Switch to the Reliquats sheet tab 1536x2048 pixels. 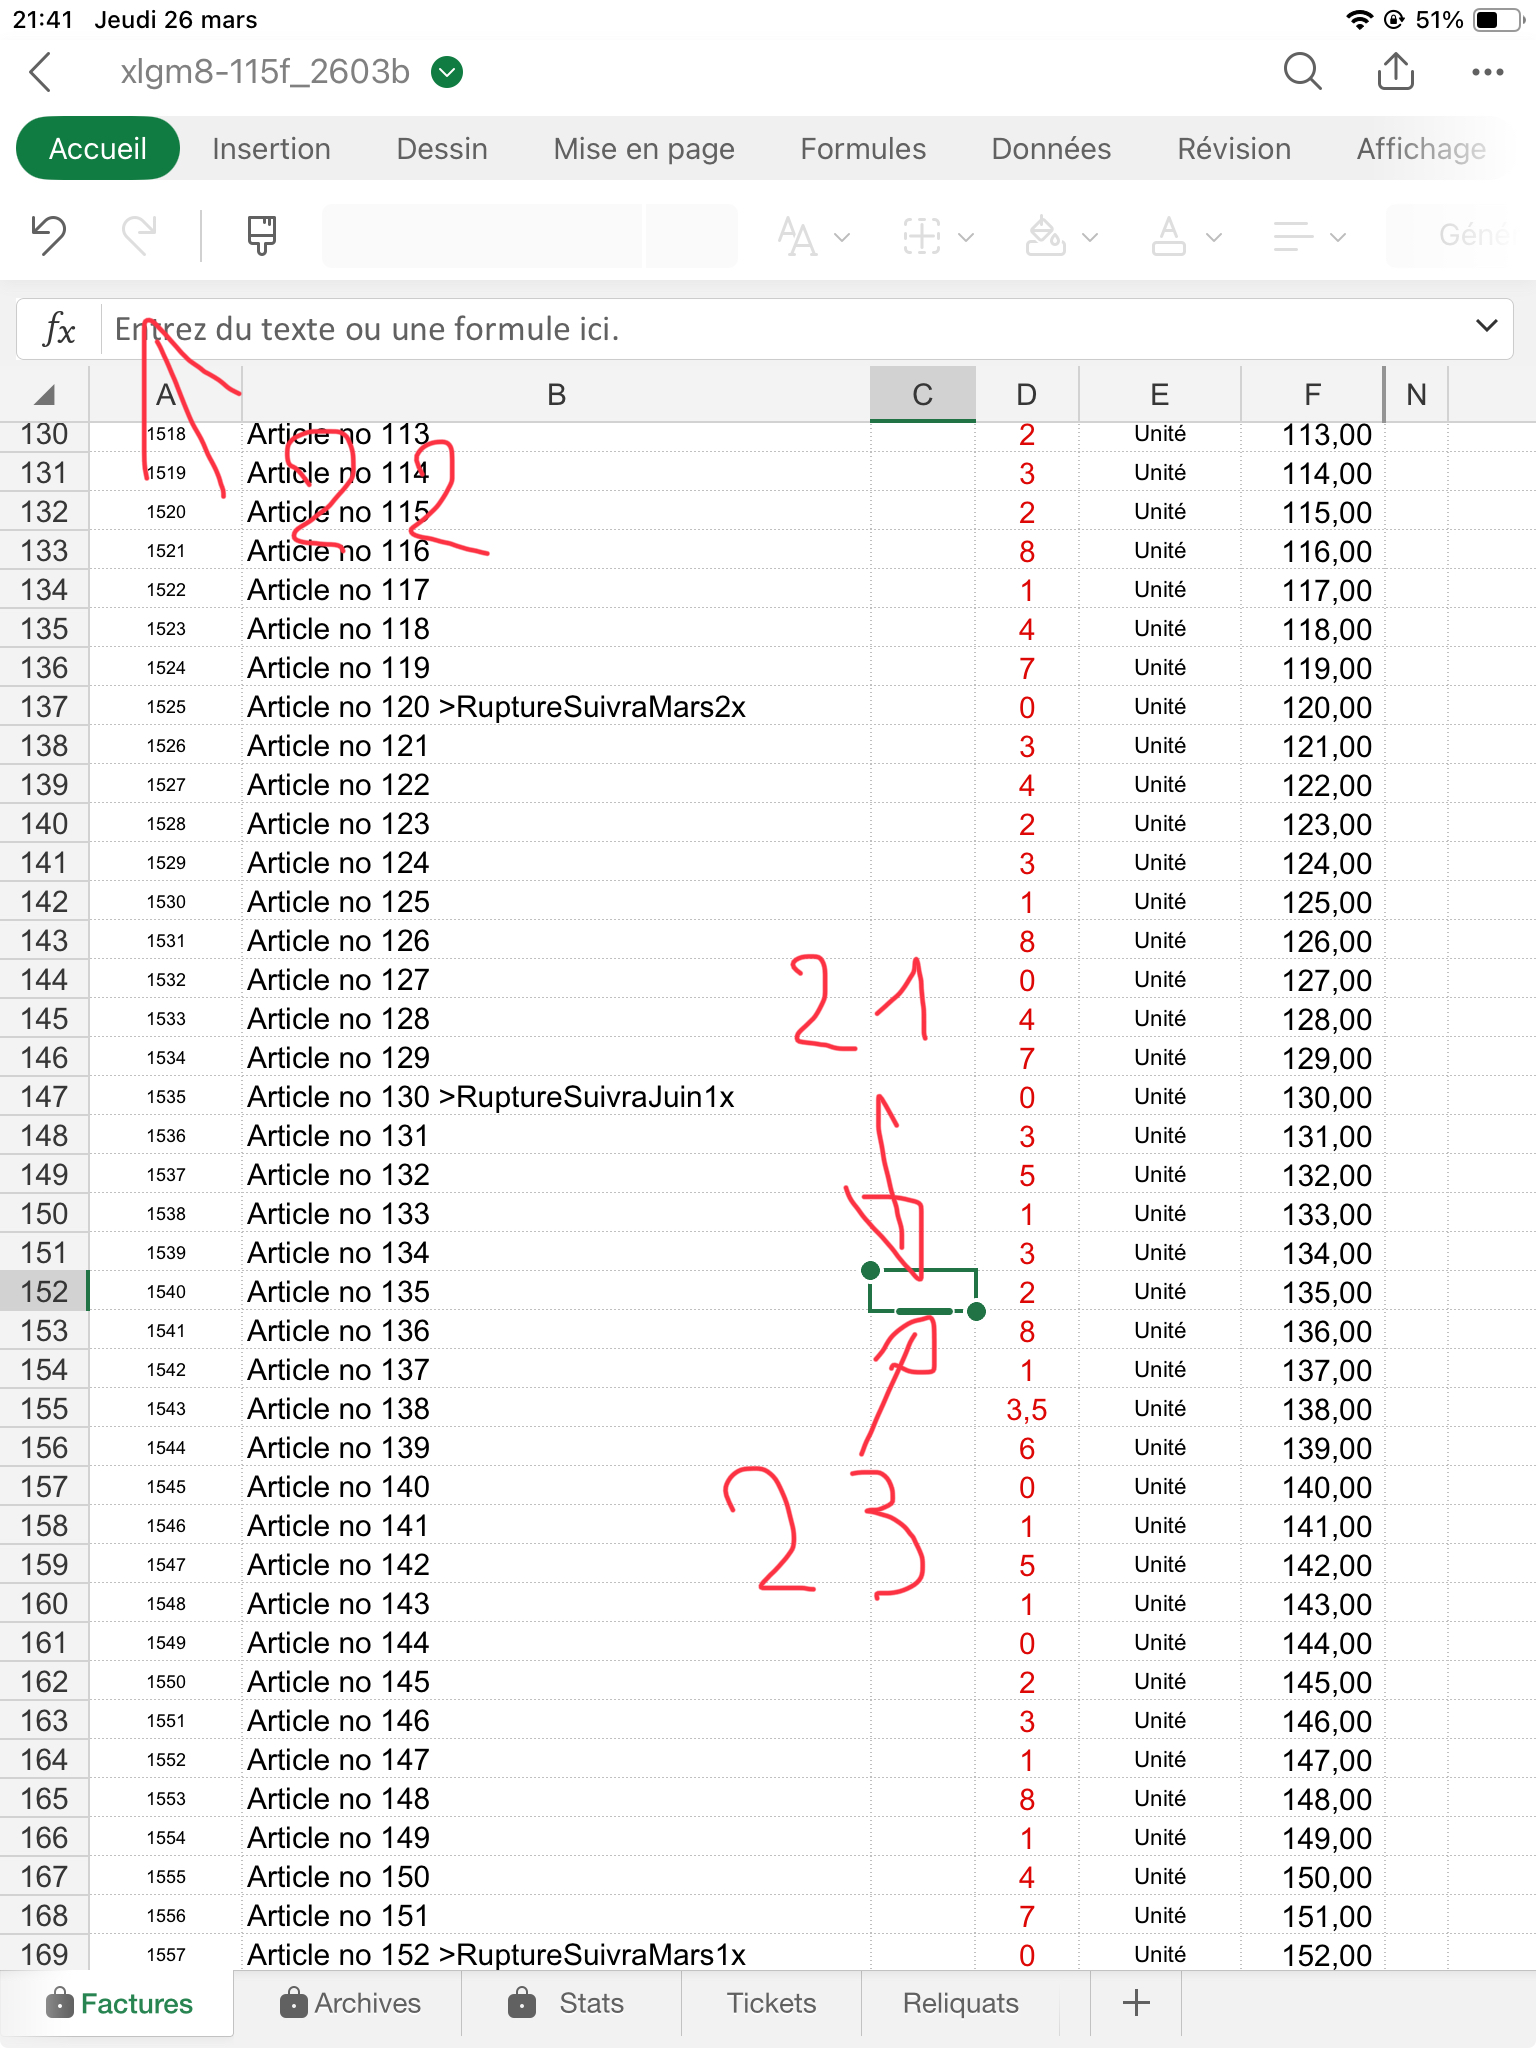(x=960, y=2003)
